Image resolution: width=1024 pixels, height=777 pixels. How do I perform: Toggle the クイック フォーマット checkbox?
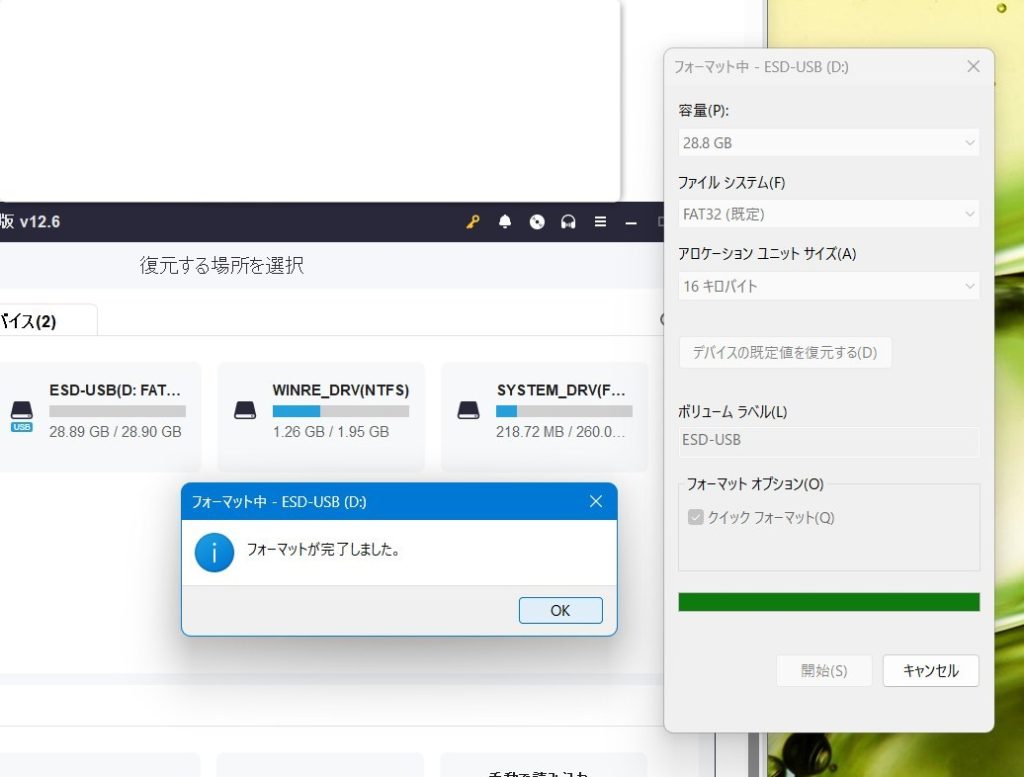[x=696, y=518]
